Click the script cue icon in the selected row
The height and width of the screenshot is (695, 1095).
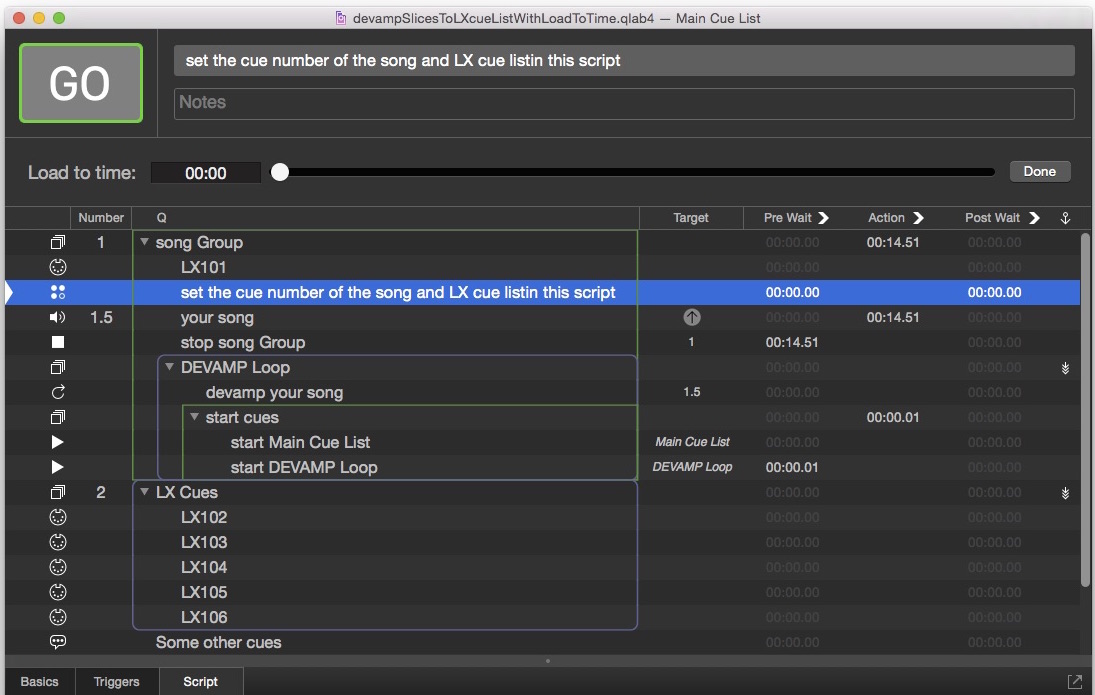click(57, 292)
